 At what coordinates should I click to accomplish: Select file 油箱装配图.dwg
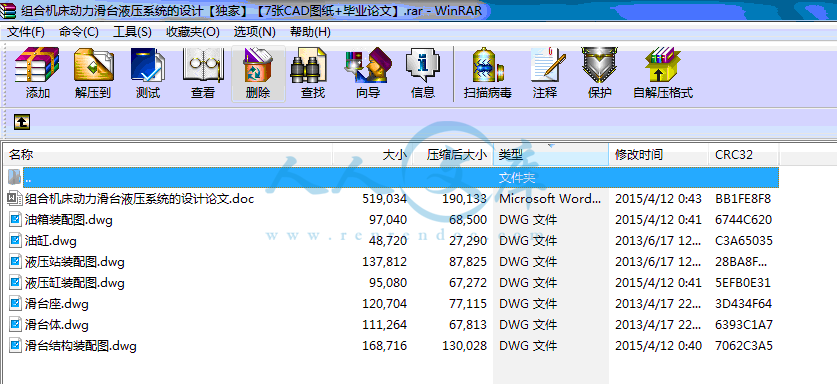tap(69, 220)
